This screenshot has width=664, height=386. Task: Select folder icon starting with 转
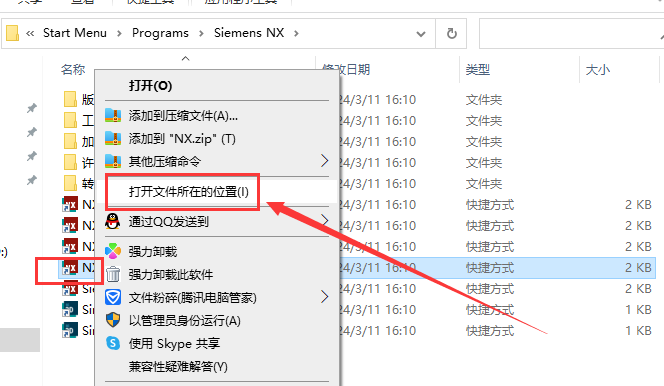click(70, 183)
